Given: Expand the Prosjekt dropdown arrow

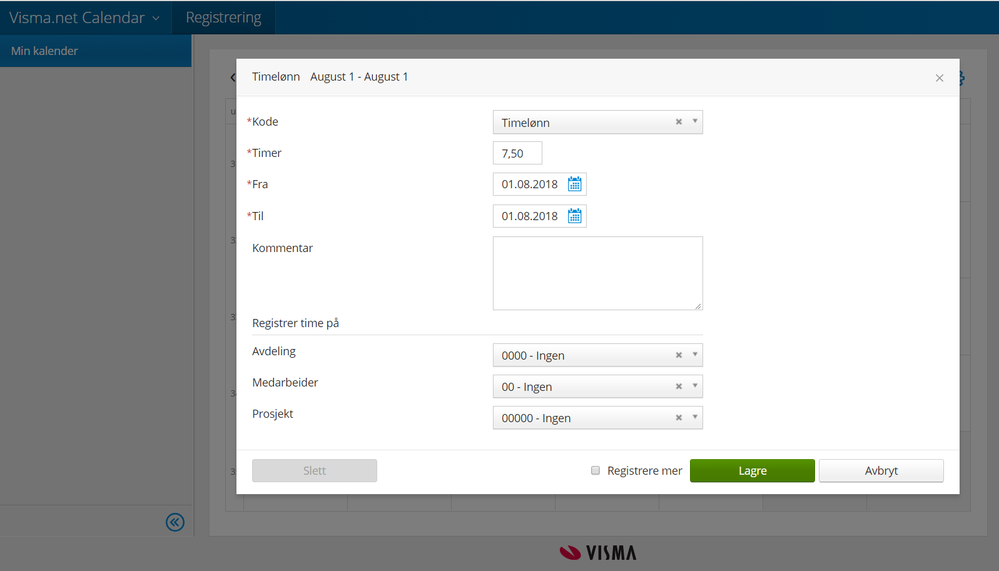Looking at the screenshot, I should pos(694,417).
